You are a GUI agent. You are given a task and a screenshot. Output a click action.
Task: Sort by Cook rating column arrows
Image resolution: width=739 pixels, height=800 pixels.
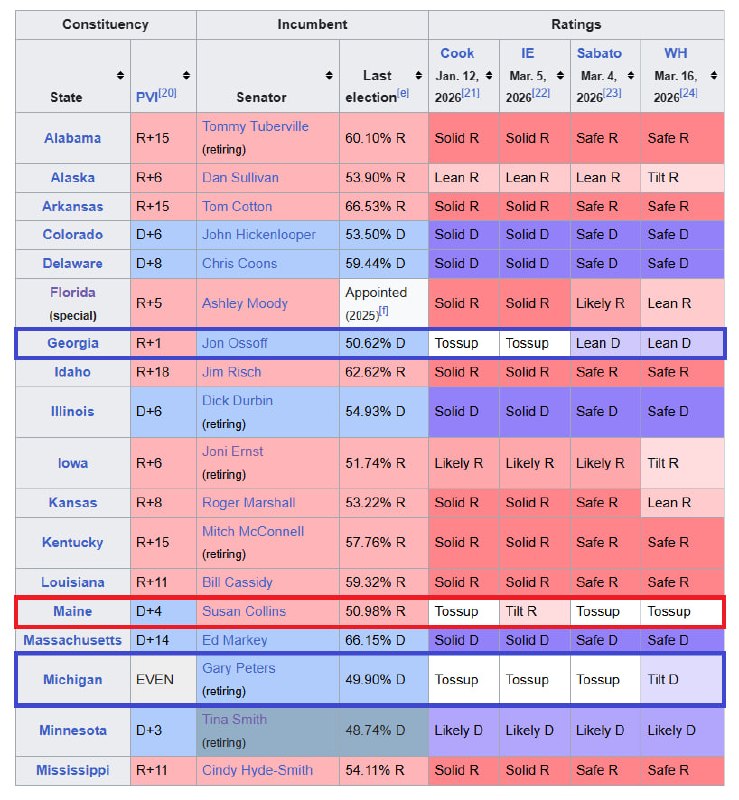(489, 75)
